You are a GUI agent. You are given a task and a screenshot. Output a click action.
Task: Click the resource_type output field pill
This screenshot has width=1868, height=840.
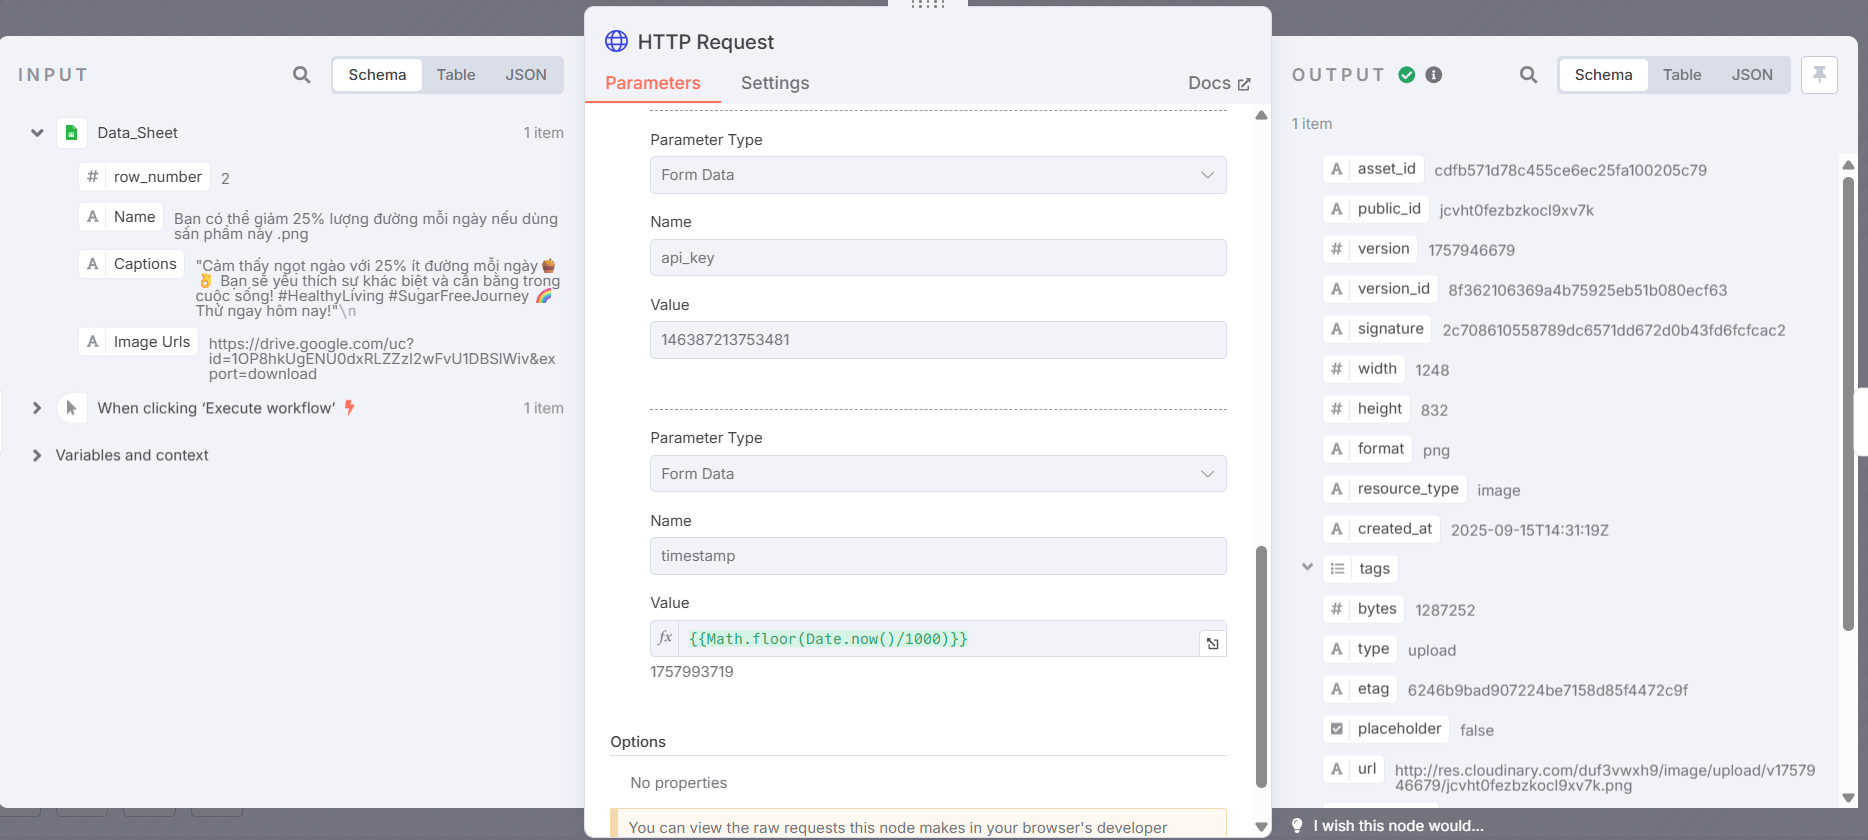click(x=1395, y=489)
